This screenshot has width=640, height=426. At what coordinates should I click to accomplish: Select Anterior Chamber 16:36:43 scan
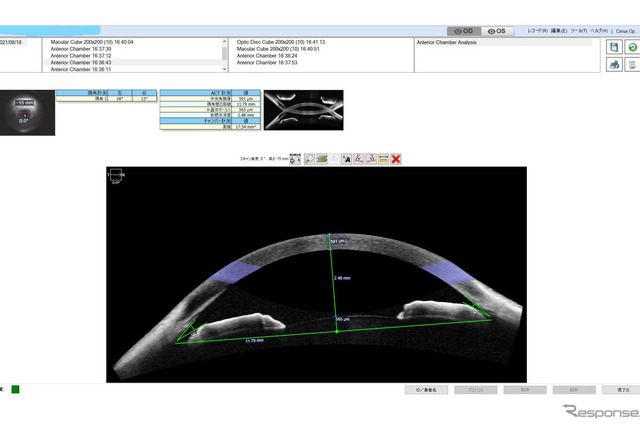coord(81,62)
